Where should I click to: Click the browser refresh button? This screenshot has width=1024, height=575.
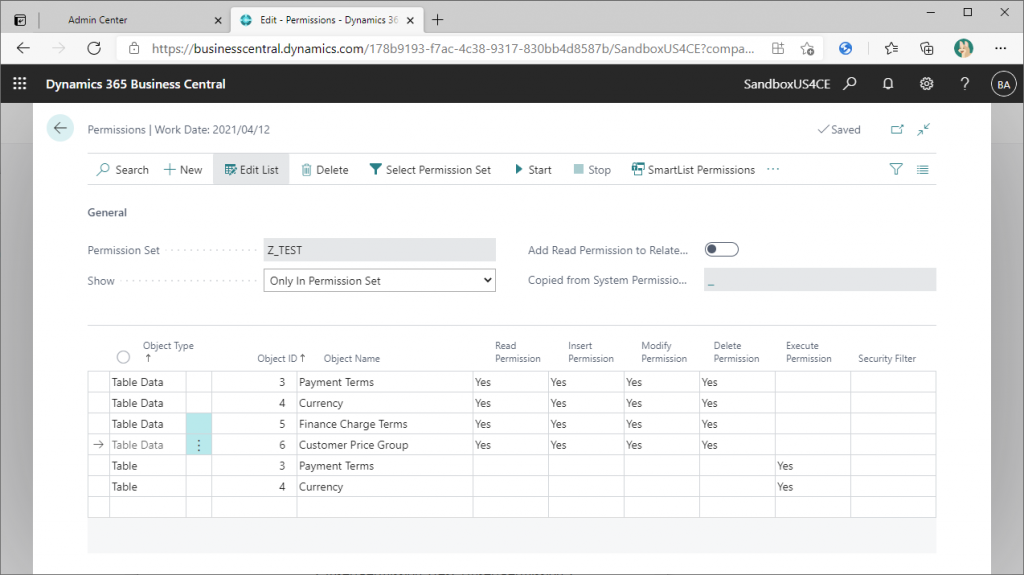coord(94,48)
